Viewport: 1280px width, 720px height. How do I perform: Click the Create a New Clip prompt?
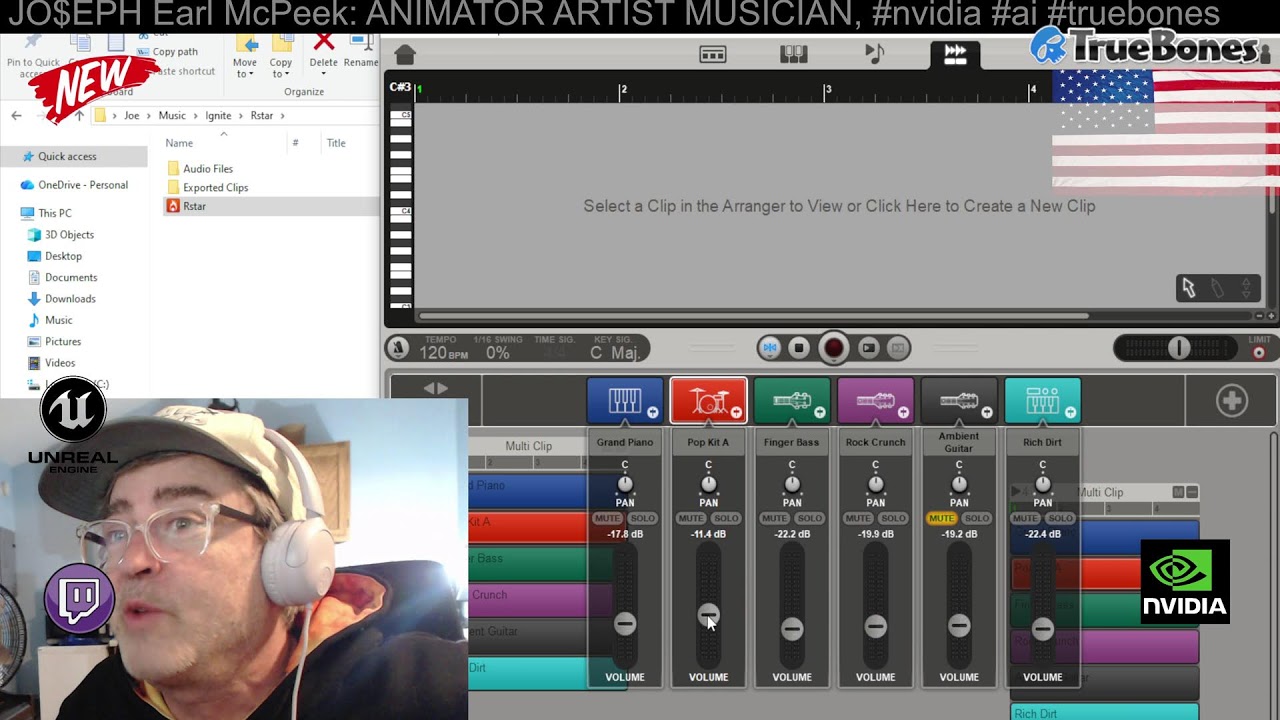pos(839,206)
